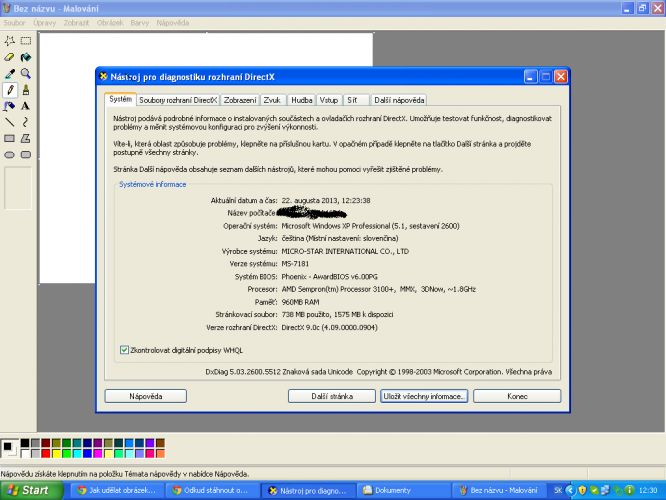Click the DirectX dialog title bar icon
666x500 pixels.
tap(103, 76)
